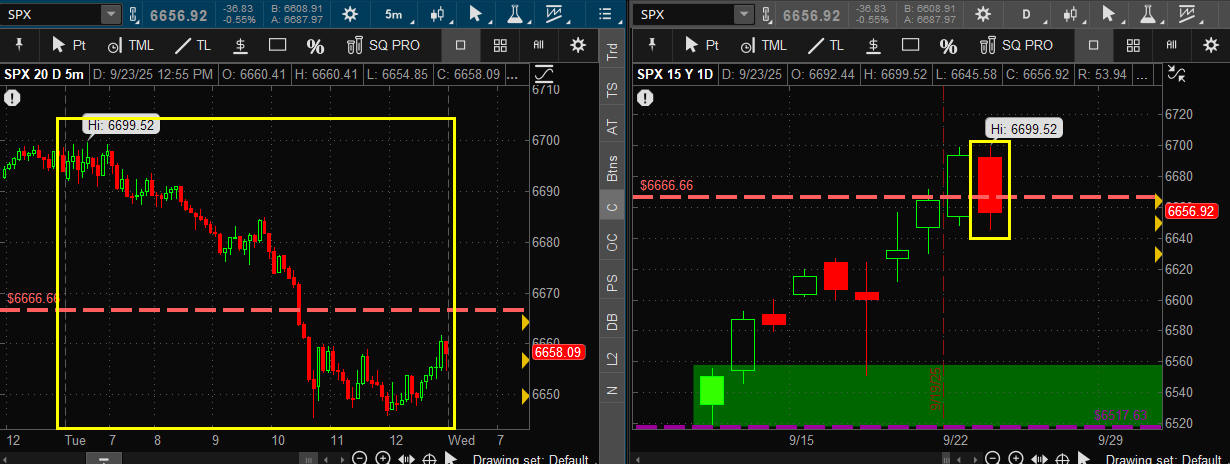Viewport: 1230px width, 464px height.
Task: Zoom out on the left chart
Action: (359, 458)
